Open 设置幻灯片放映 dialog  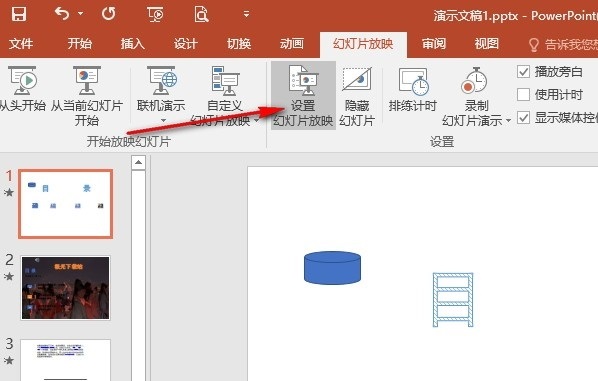pos(303,96)
